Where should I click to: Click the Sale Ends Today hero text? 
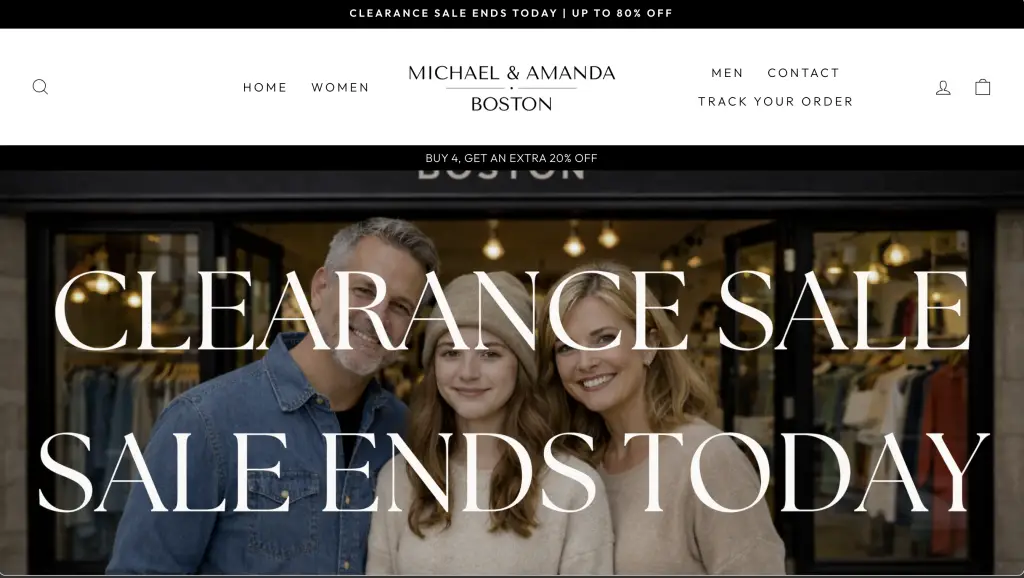coord(513,473)
